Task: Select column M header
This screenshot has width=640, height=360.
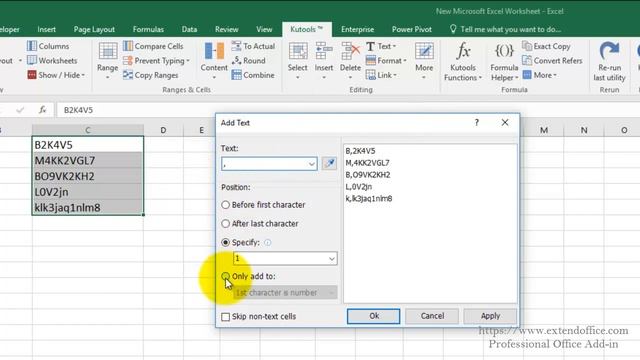Action: 544,130
